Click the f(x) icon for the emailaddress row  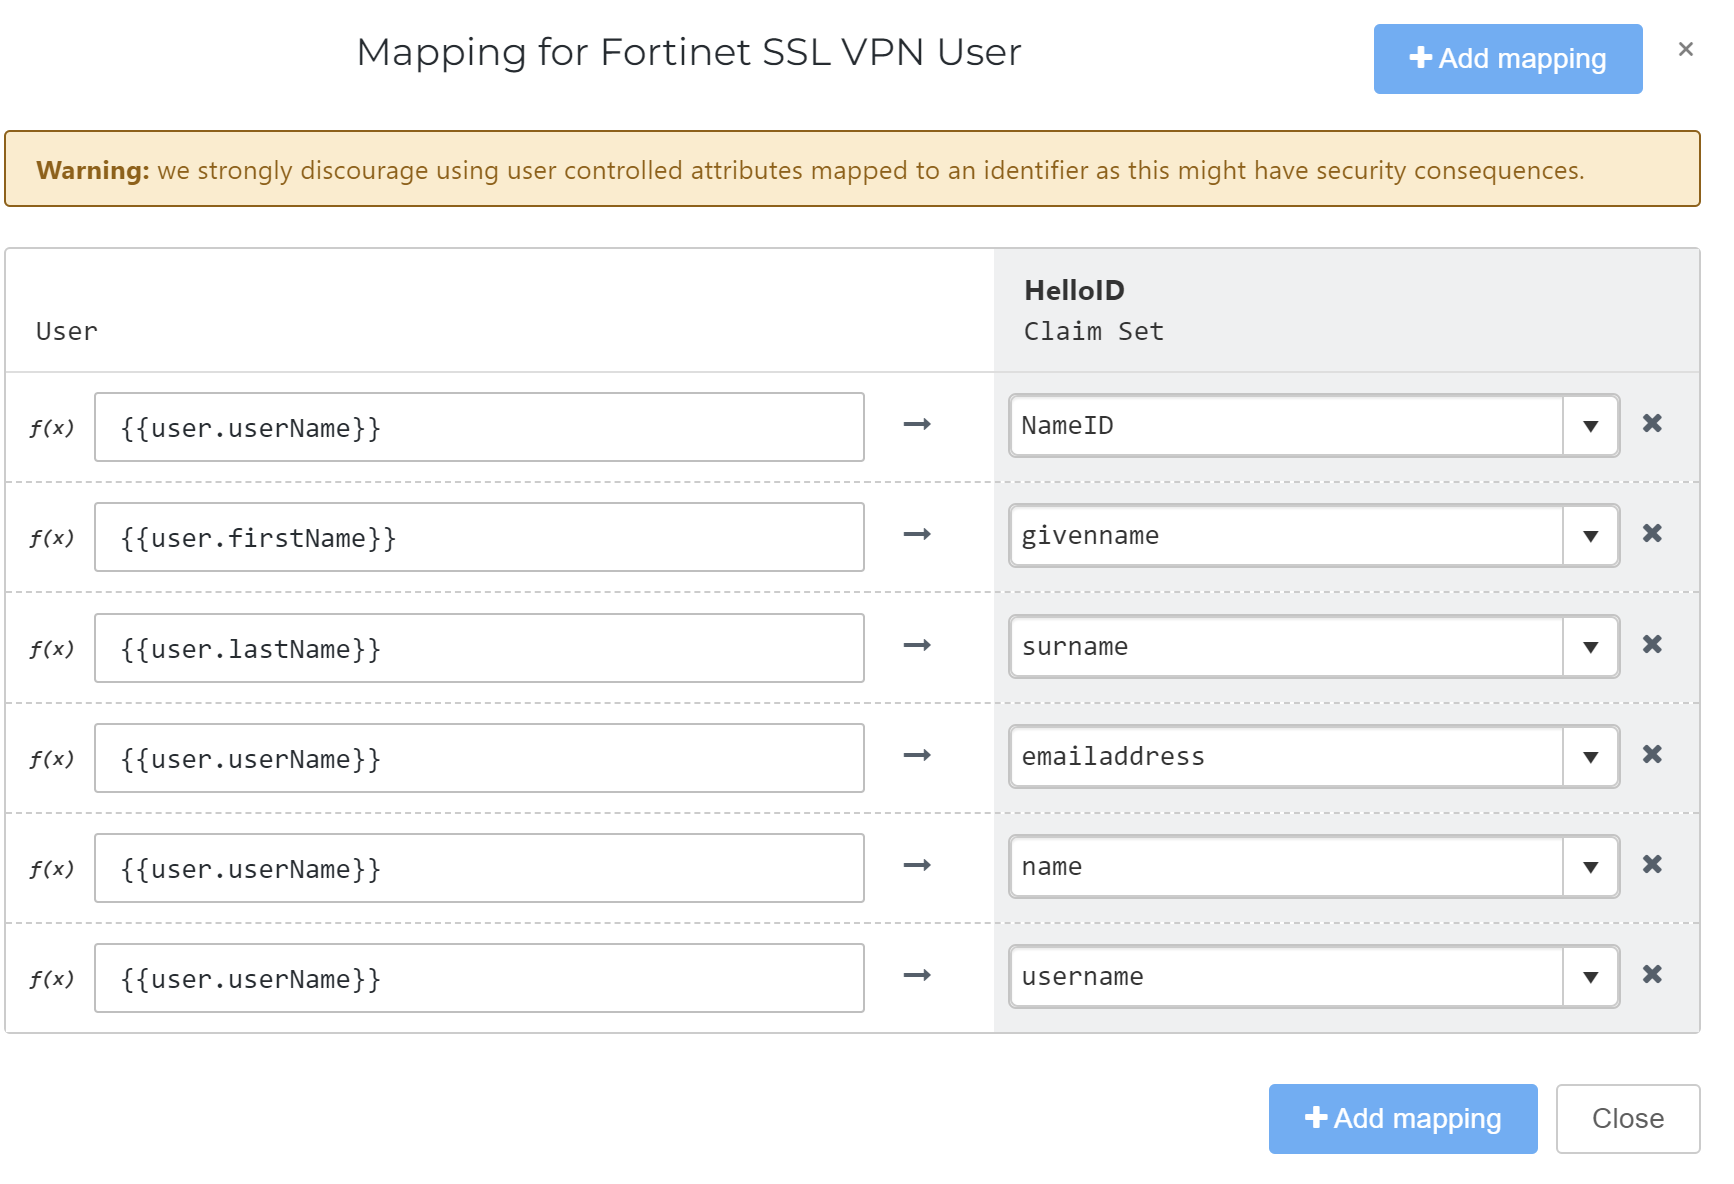(x=52, y=759)
